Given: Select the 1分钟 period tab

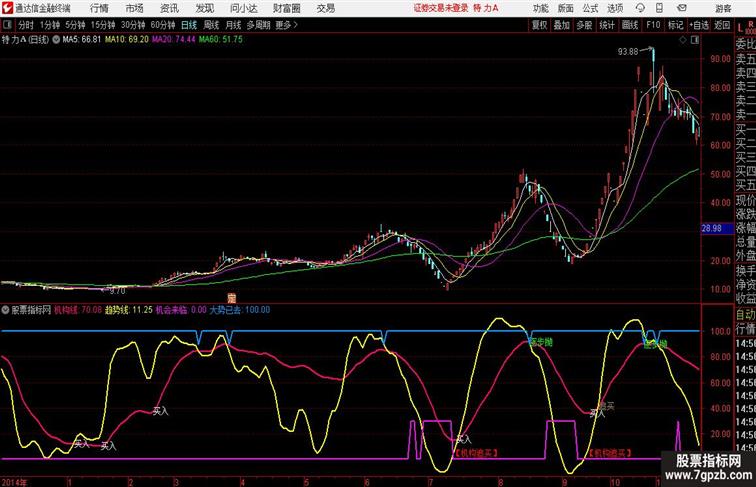Looking at the screenshot, I should [x=50, y=25].
